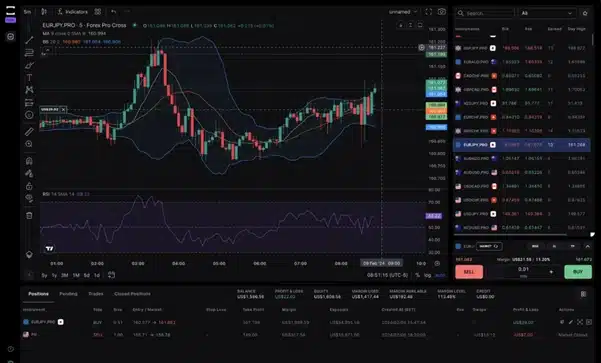Open the object tree layers icon

pos(29,255)
